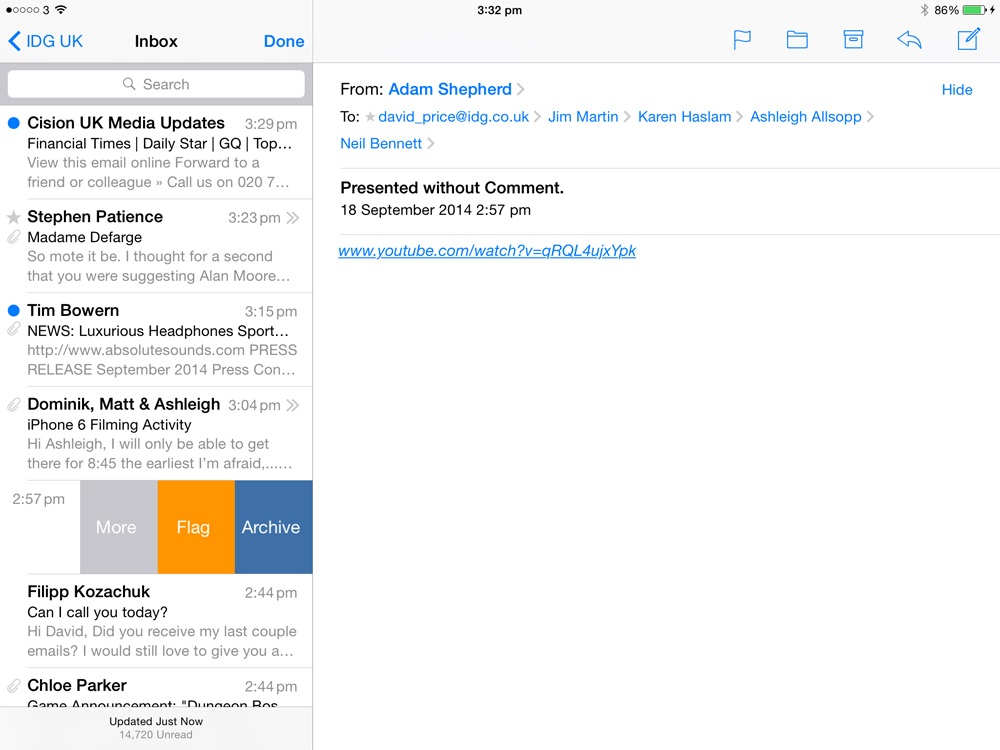The height and width of the screenshot is (750, 1000).
Task: Tap chevron after Adam Shepherd
Action: click(x=520, y=89)
